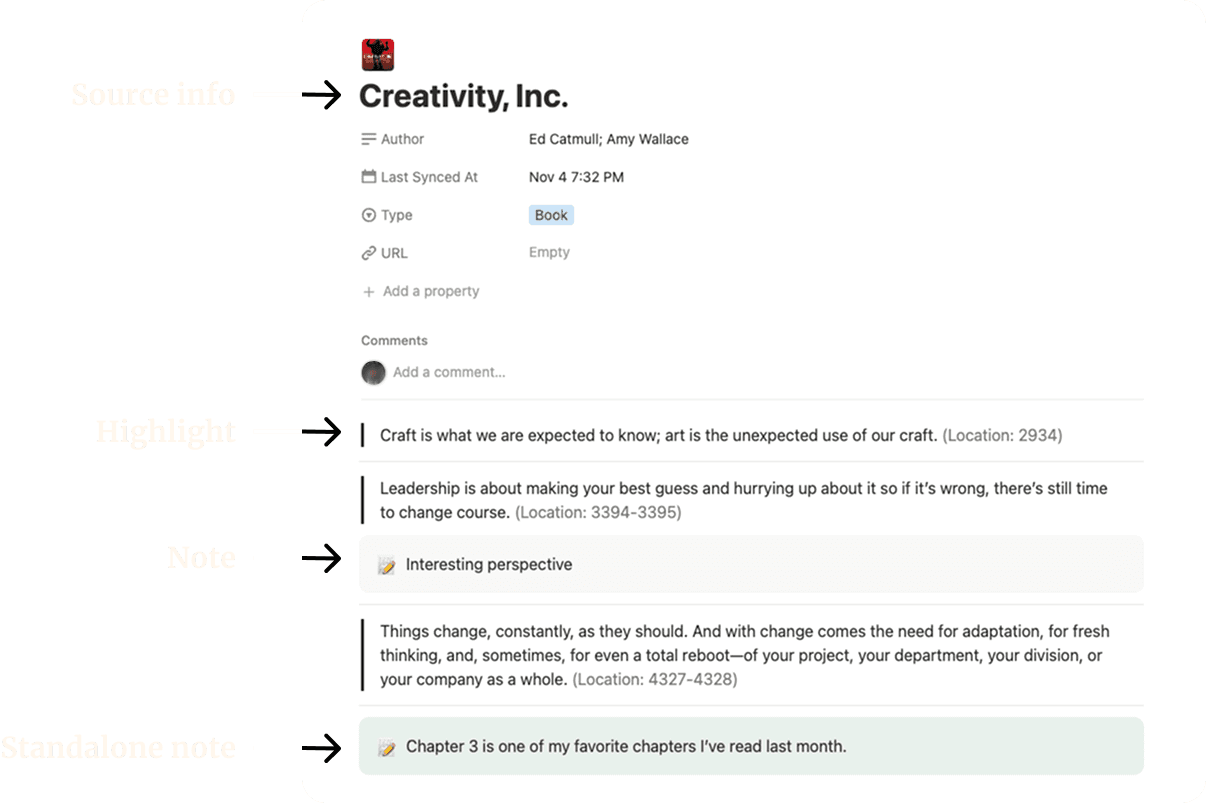Click the plus icon for adding a property
The width and height of the screenshot is (1206, 803).
pos(369,291)
